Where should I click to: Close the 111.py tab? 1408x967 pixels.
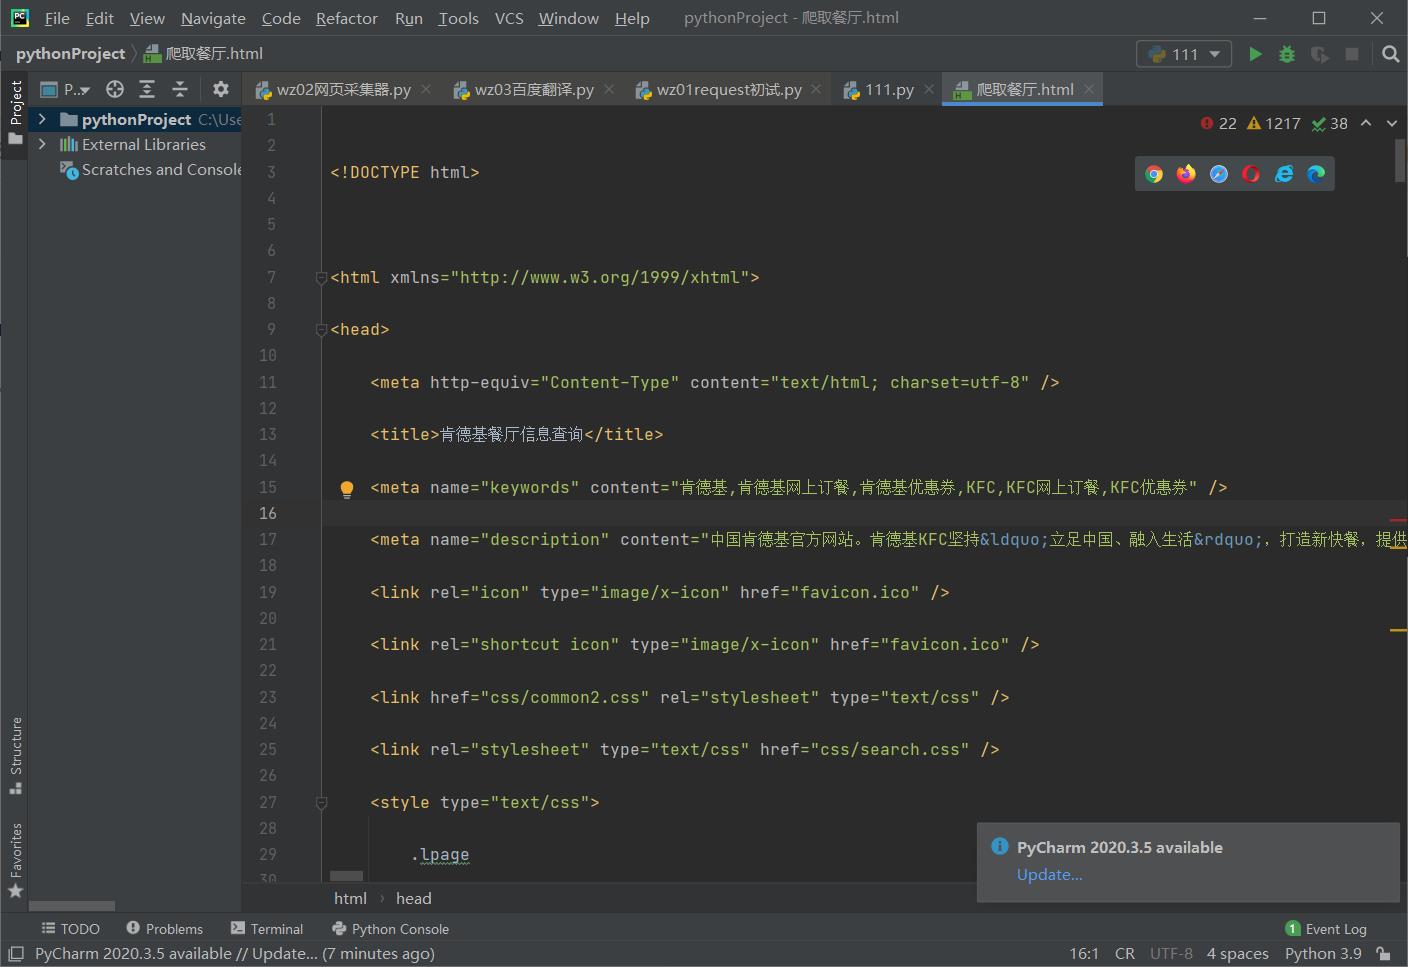[929, 89]
